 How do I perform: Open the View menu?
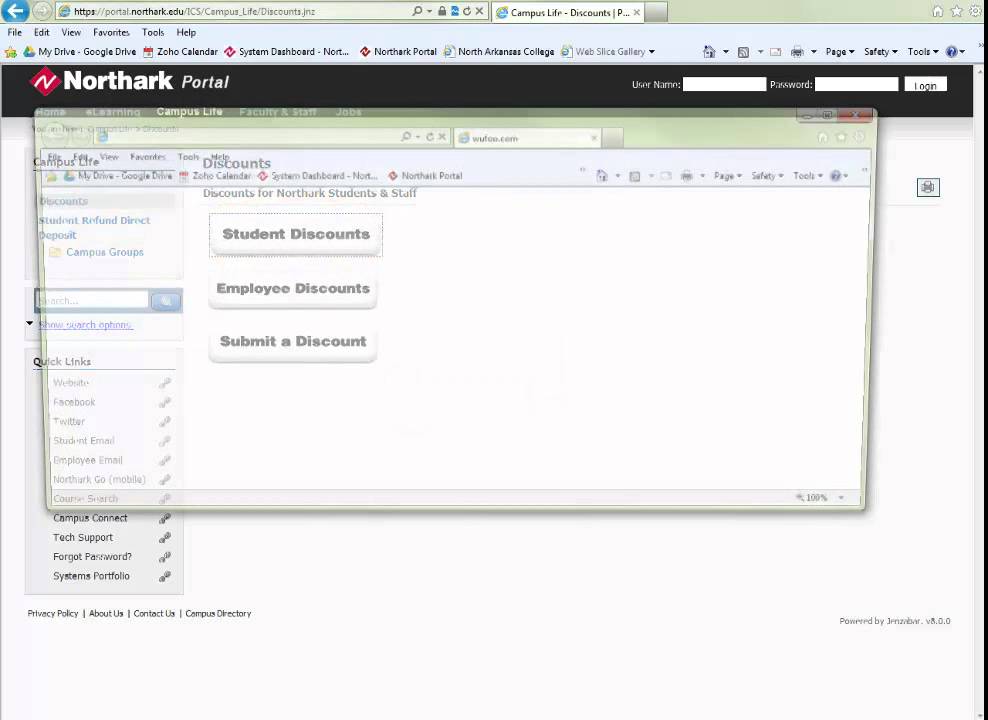coord(71,32)
